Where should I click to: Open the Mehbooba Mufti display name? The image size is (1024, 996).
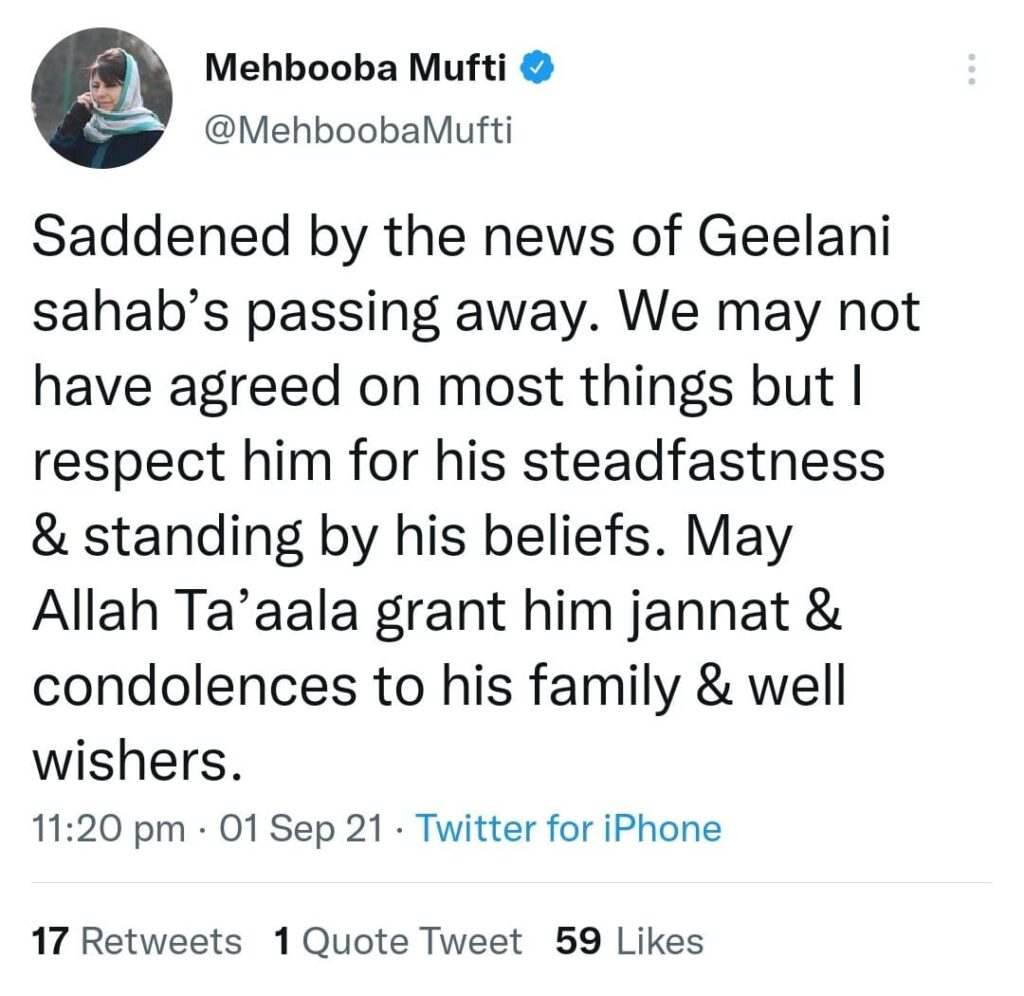[355, 67]
